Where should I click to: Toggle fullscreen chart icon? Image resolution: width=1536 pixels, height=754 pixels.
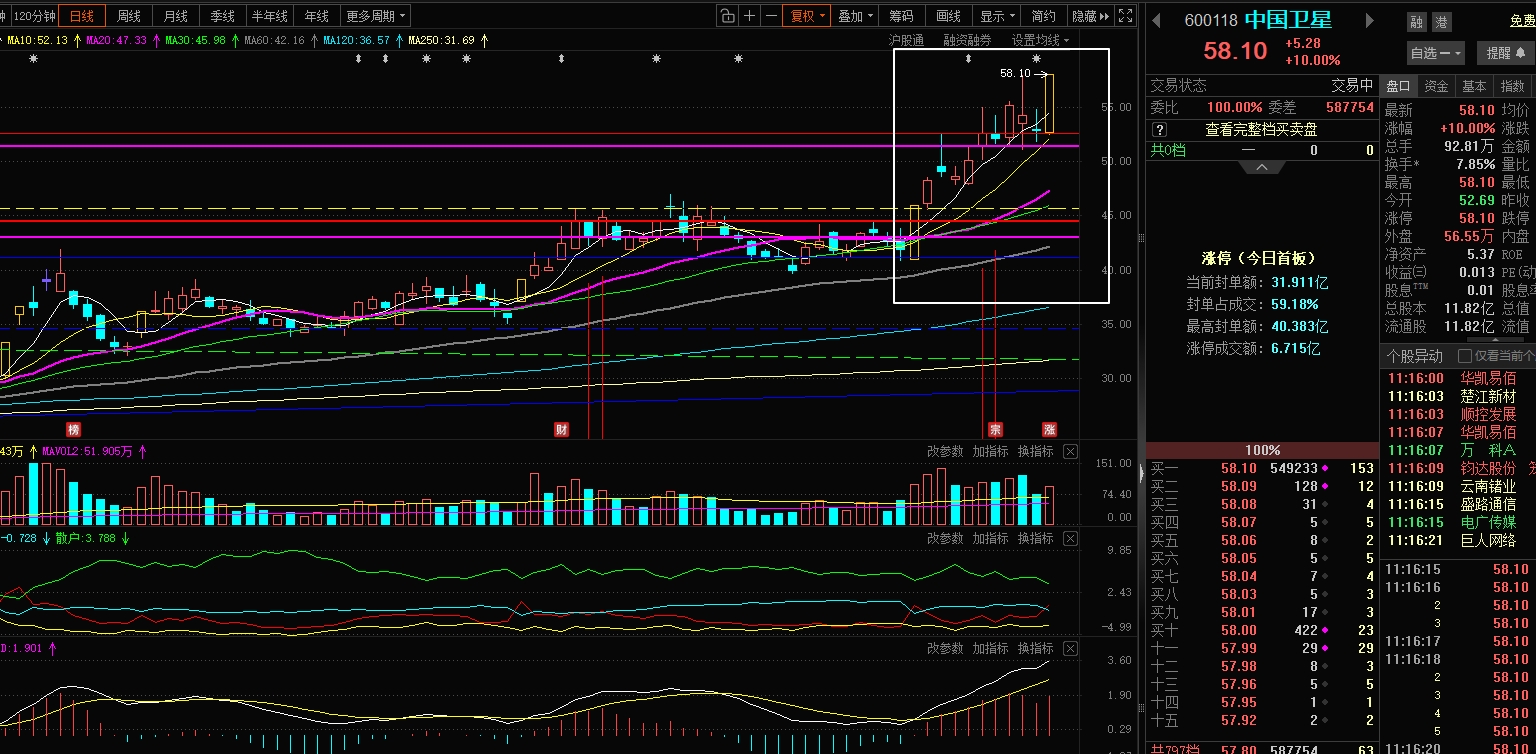coord(1125,16)
